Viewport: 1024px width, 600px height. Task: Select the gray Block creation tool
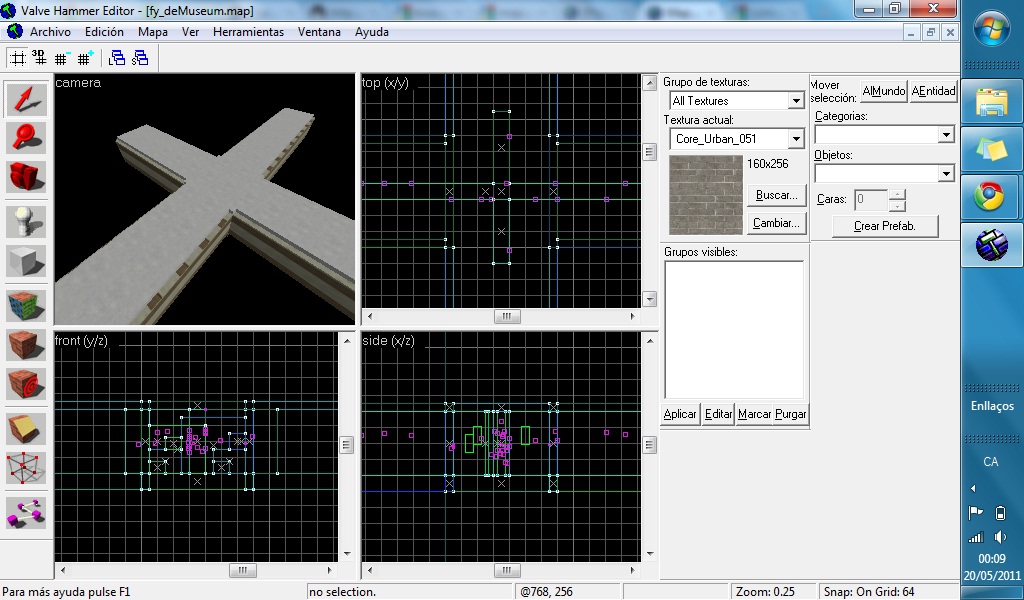26,261
